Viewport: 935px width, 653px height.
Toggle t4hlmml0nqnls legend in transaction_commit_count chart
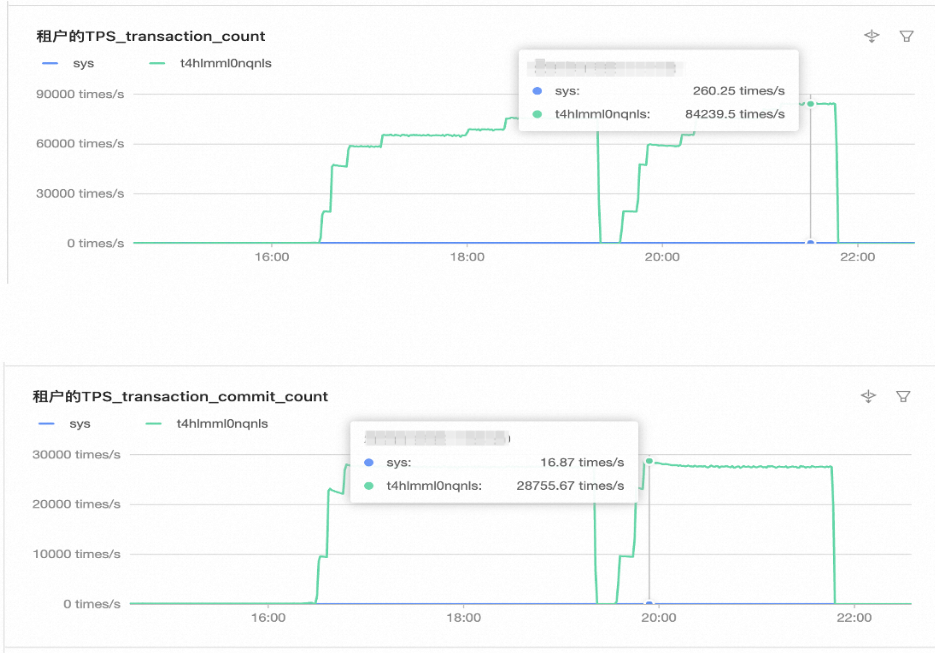tap(207, 423)
